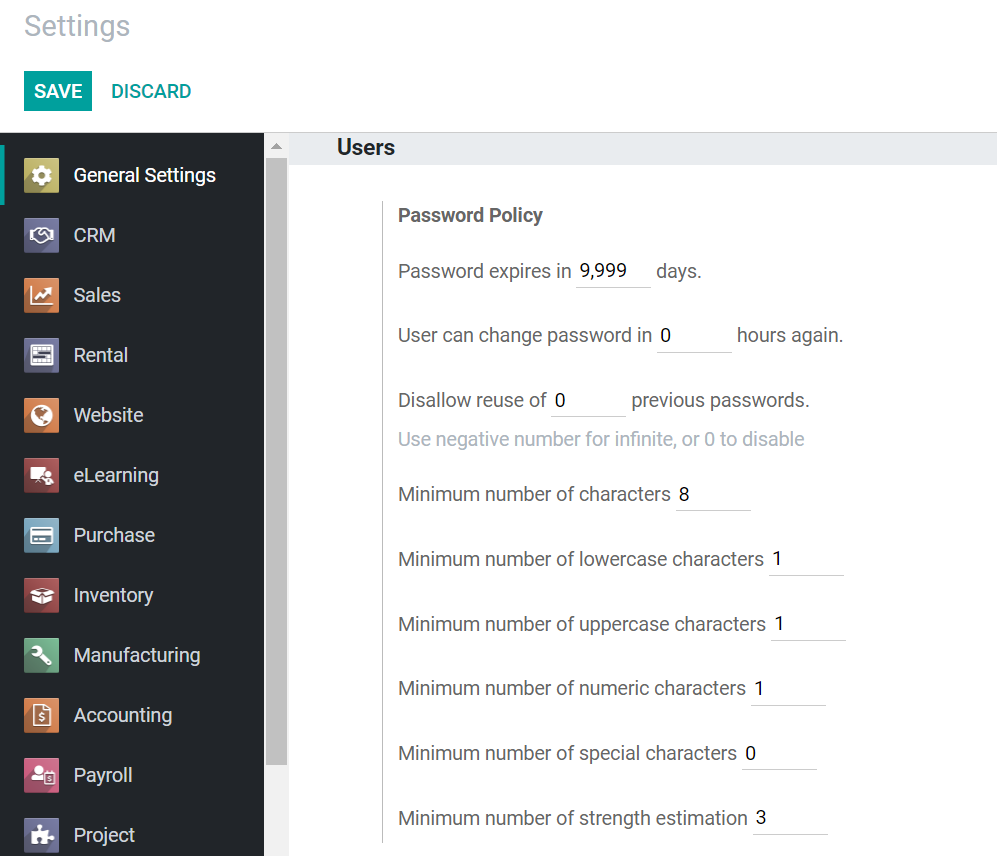Select the Purchase card icon
The height and width of the screenshot is (856, 997).
coord(41,535)
